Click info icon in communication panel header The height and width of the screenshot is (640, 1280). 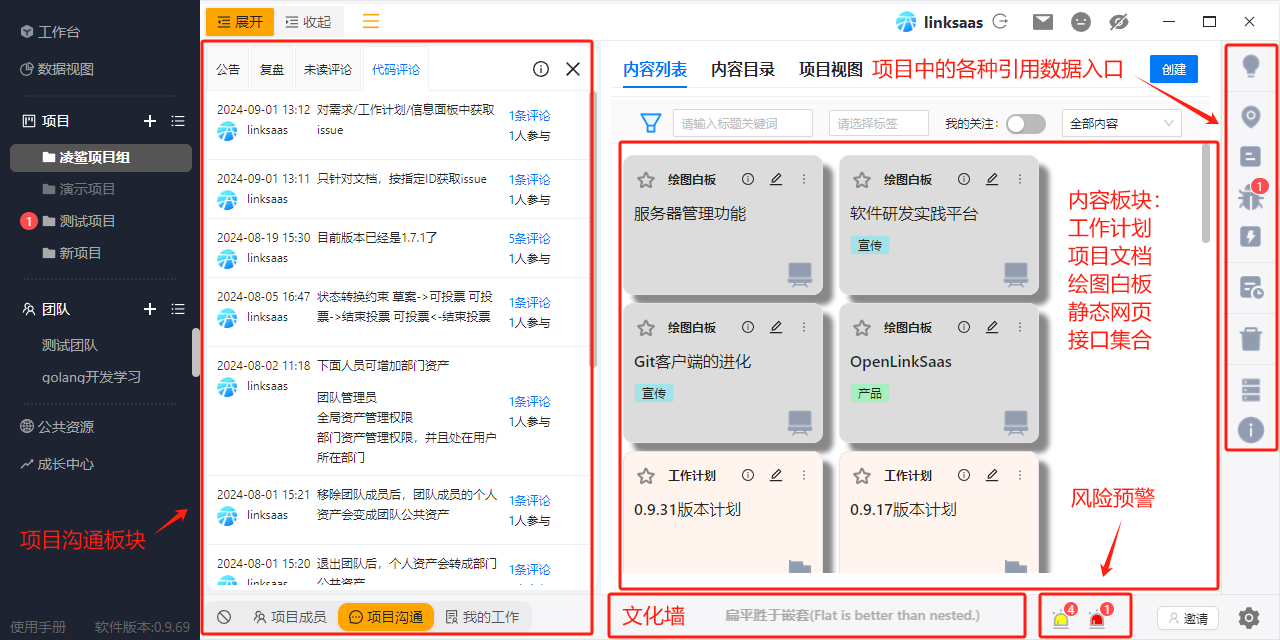click(x=541, y=69)
